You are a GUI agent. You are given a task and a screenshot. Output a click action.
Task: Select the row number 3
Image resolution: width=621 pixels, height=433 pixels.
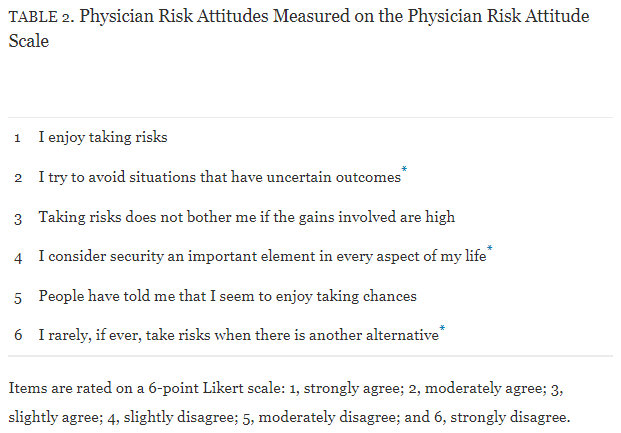(x=19, y=217)
